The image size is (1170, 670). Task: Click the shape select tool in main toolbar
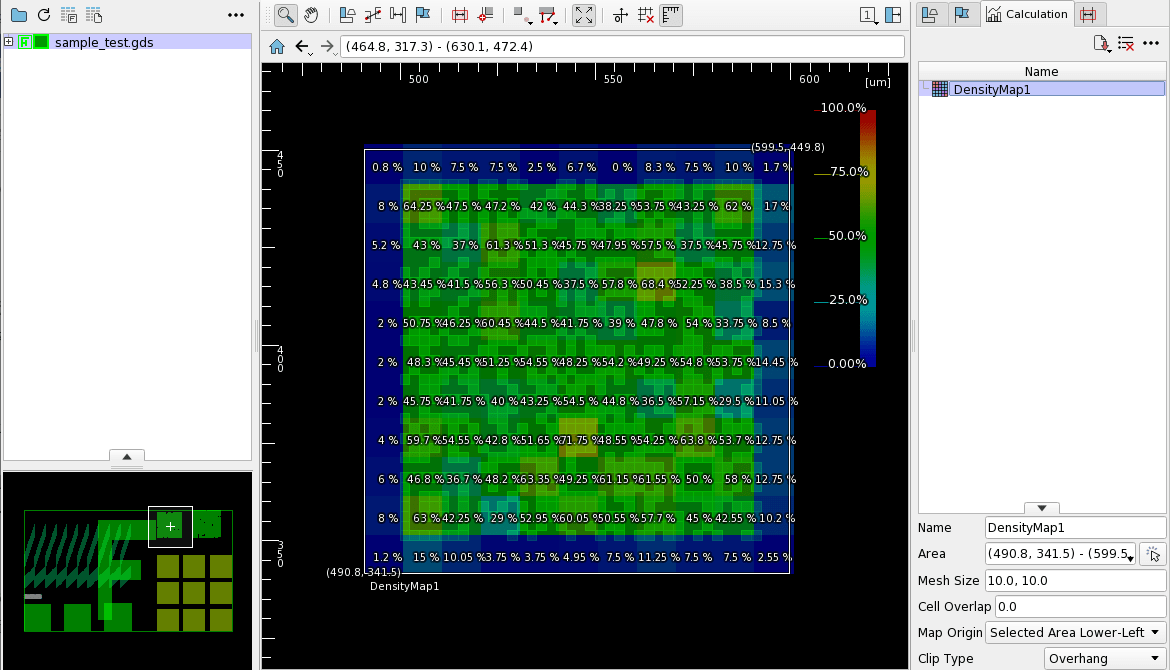[x=347, y=15]
